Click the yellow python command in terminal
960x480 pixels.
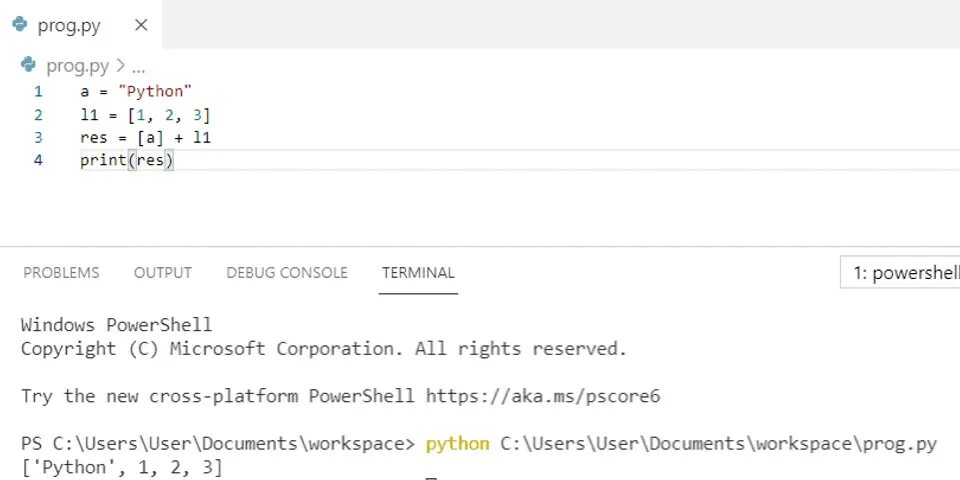point(457,443)
